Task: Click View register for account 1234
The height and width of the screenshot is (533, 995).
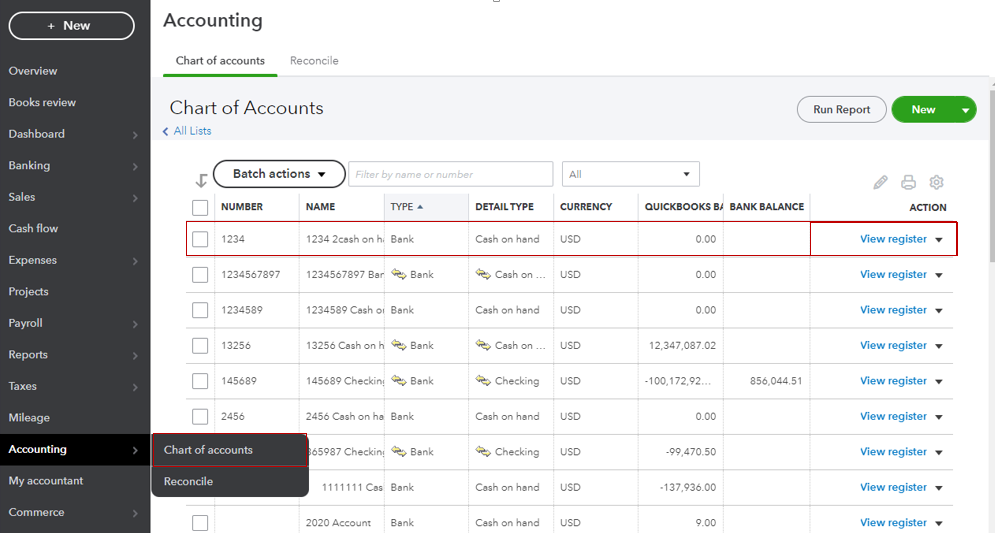Action: [893, 239]
